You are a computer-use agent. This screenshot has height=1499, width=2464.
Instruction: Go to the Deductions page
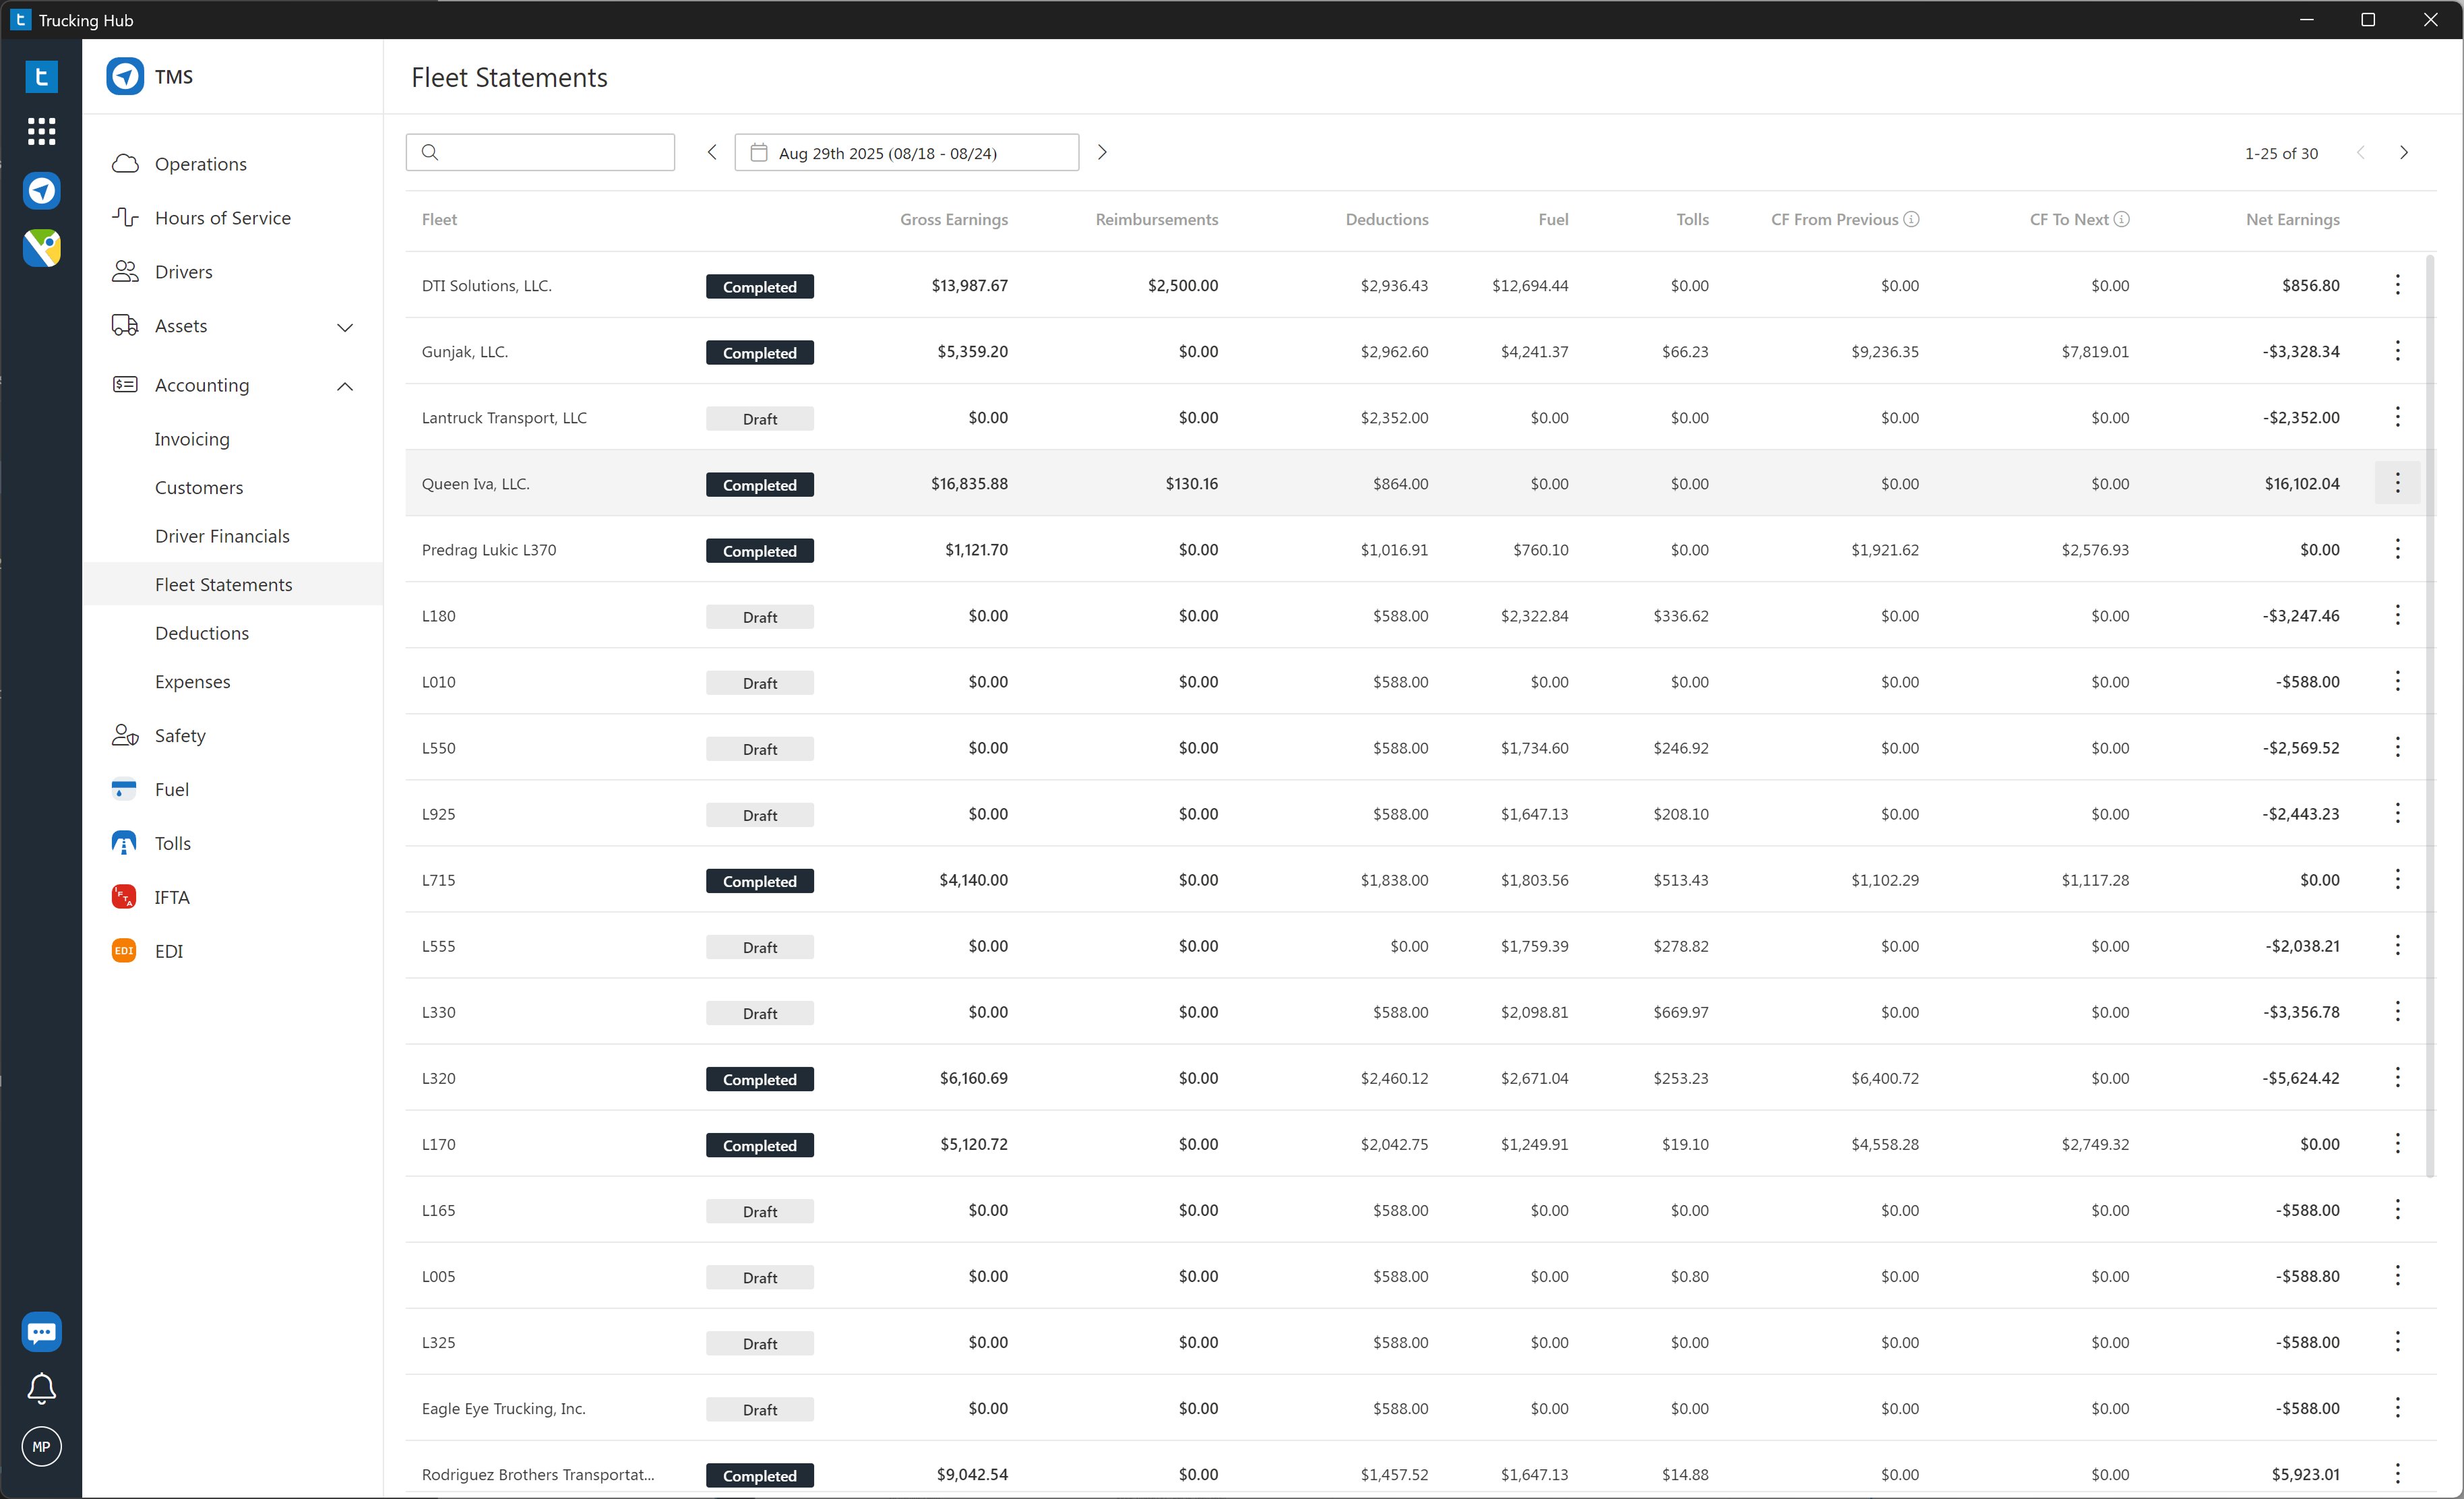[202, 633]
